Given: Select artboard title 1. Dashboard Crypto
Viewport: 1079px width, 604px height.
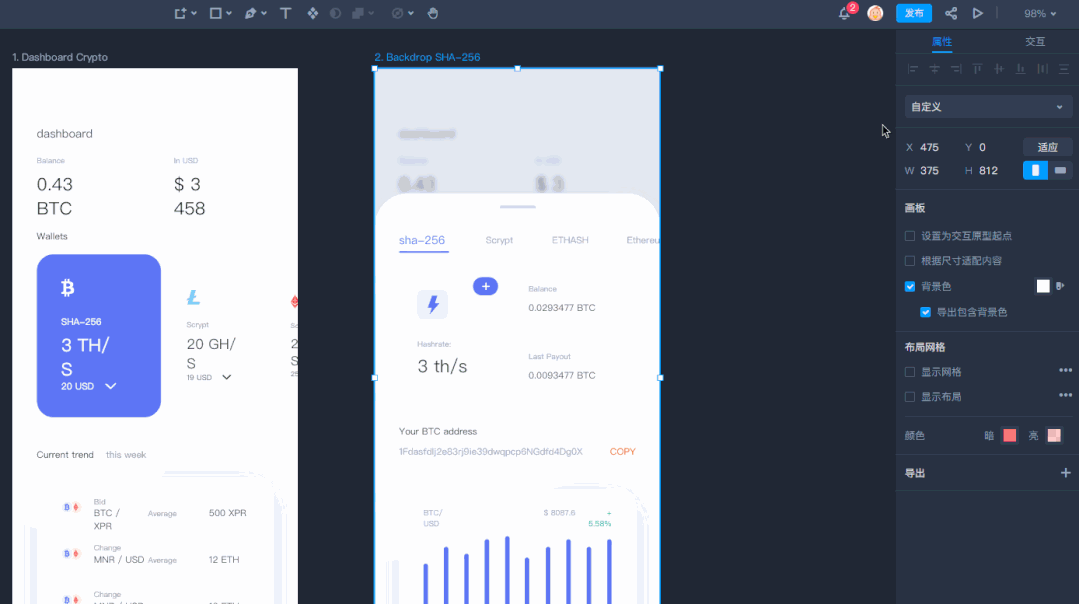Looking at the screenshot, I should tap(60, 57).
